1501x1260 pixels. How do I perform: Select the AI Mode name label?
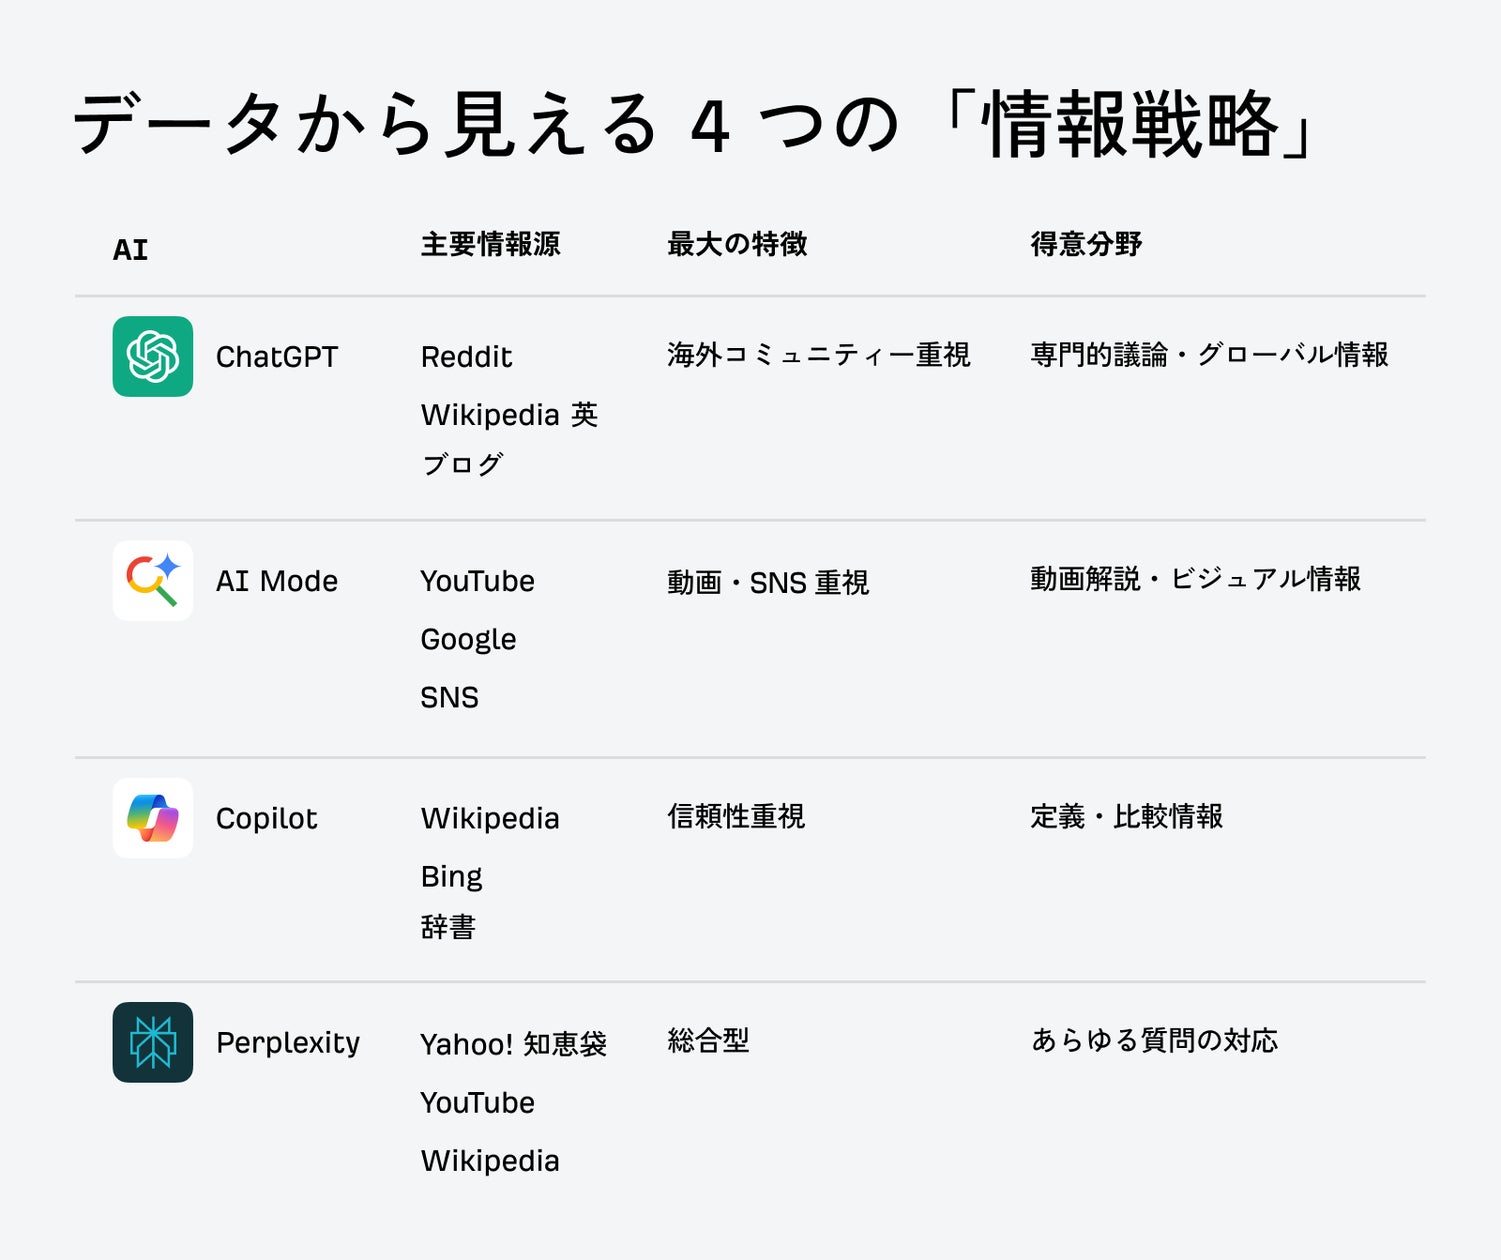(277, 581)
